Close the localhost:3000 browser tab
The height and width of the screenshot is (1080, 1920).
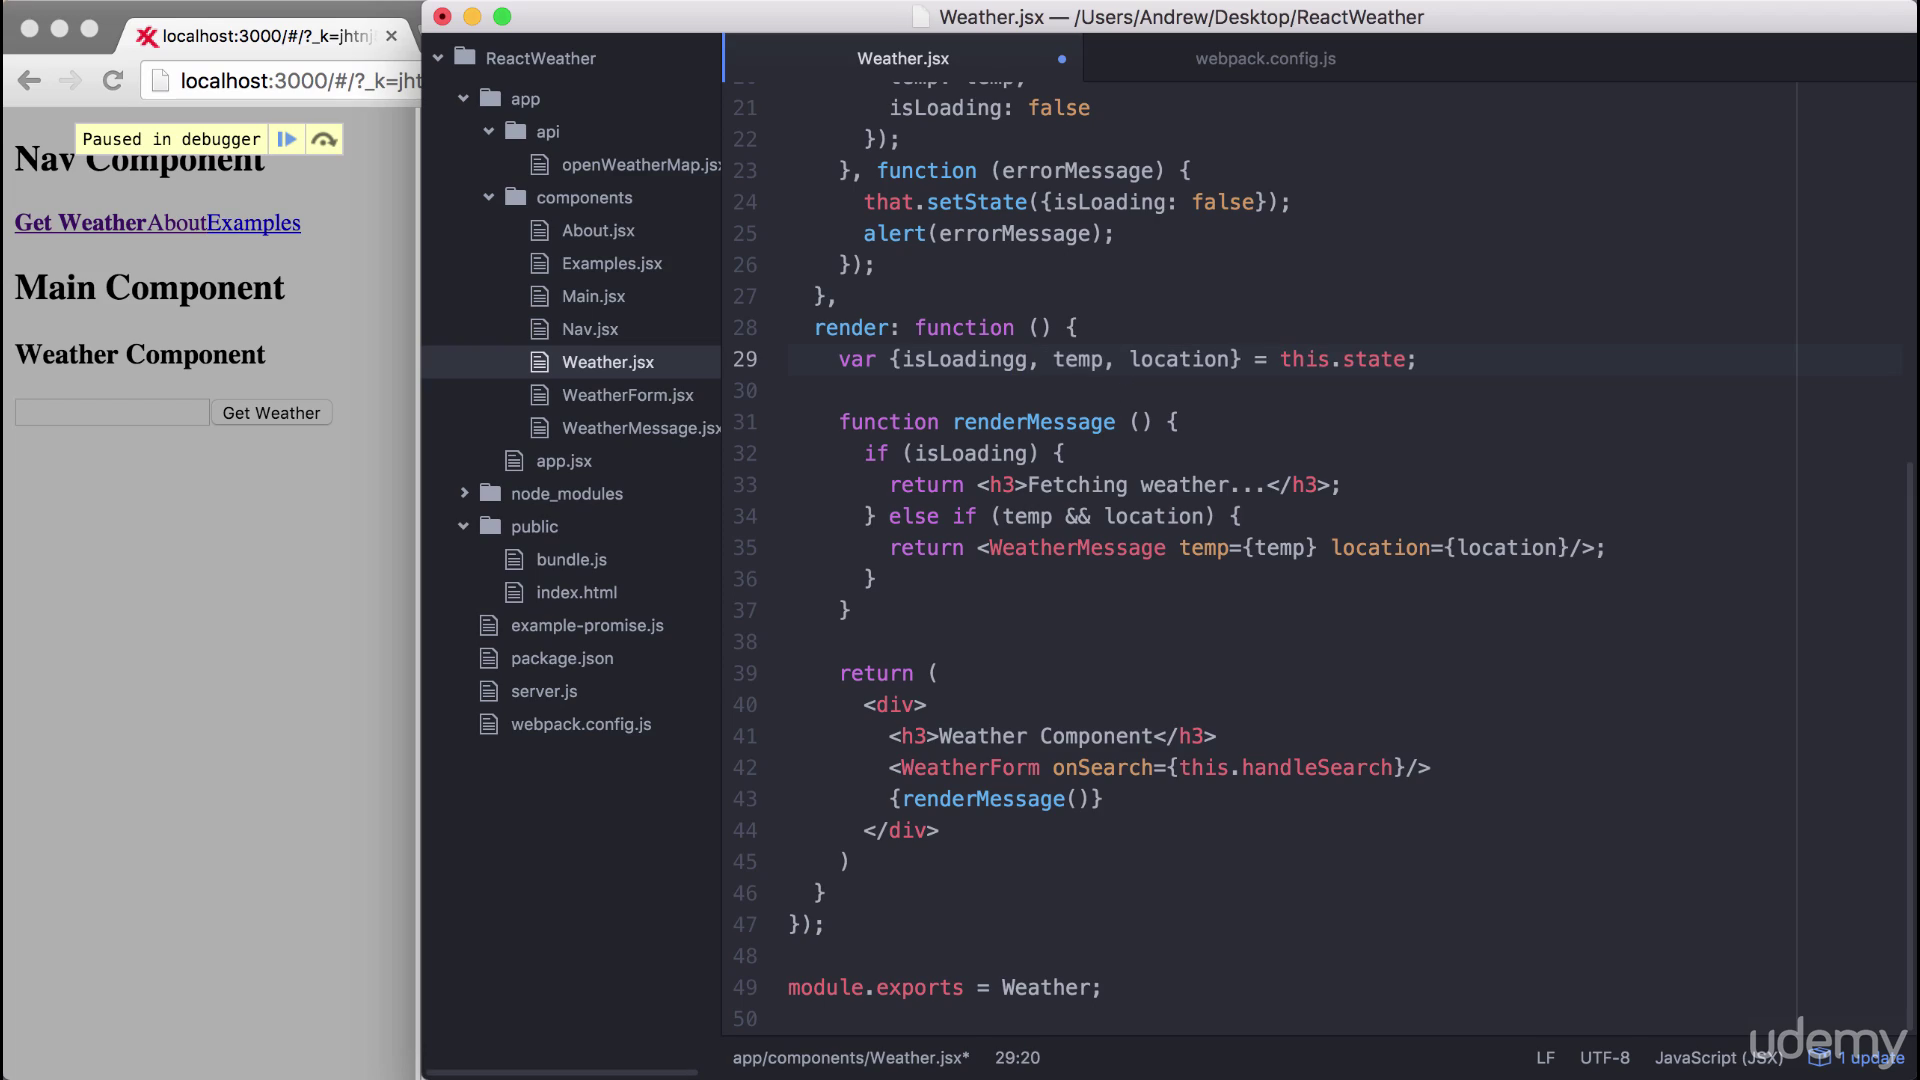[x=391, y=36]
